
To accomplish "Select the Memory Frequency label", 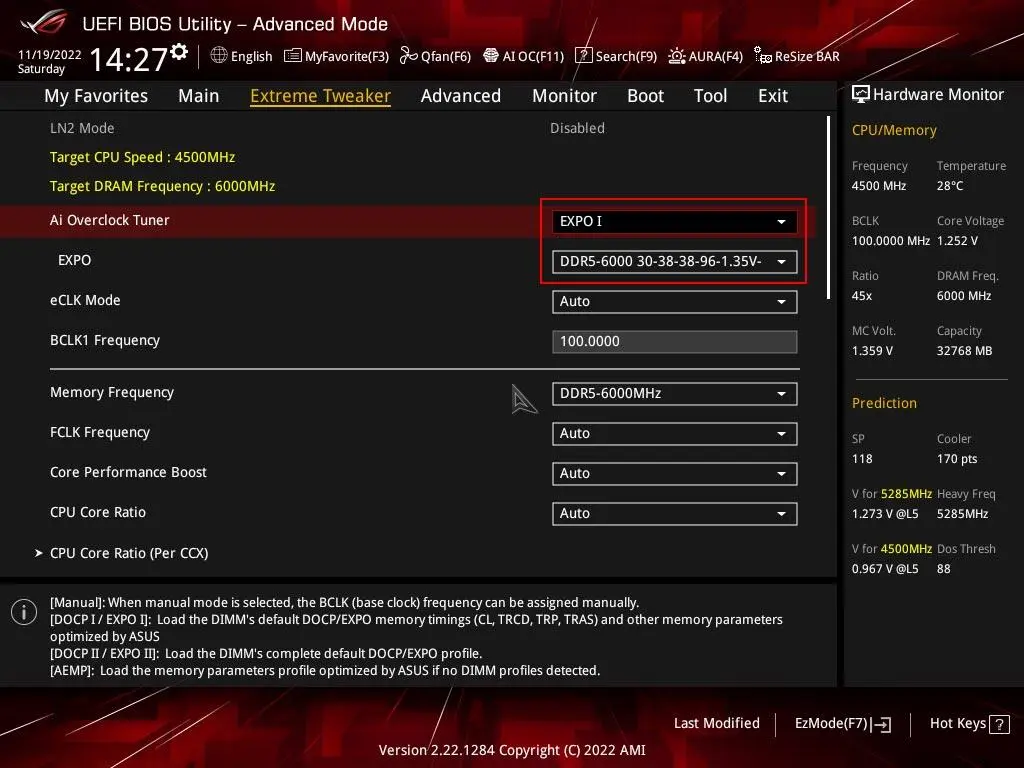I will point(112,392).
